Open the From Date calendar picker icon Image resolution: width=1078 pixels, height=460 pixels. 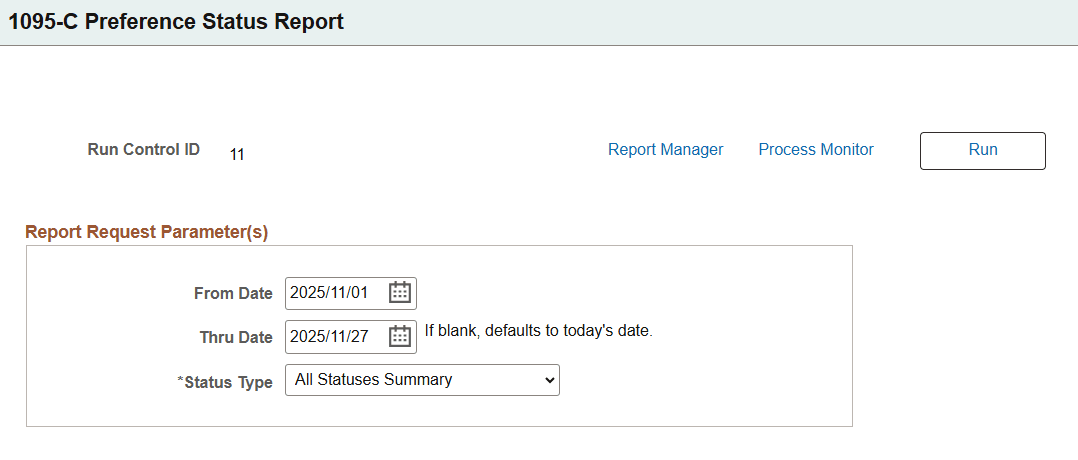399,293
